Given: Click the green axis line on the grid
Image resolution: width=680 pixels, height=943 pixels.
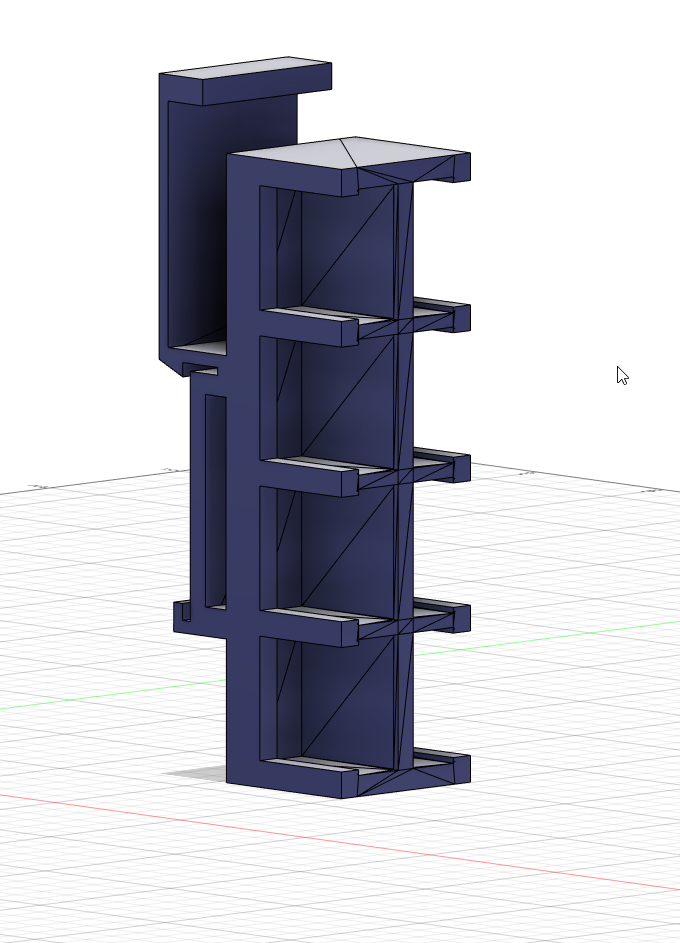Looking at the screenshot, I should point(560,632).
